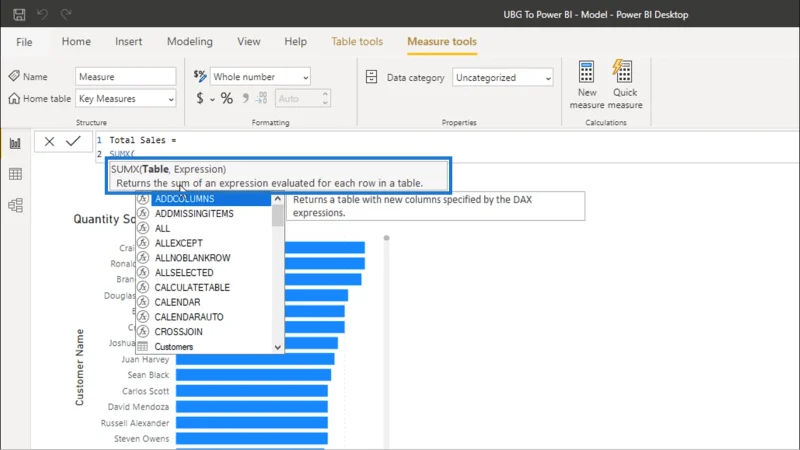Apply percentage format icon
This screenshot has height=450, width=800.
(227, 98)
